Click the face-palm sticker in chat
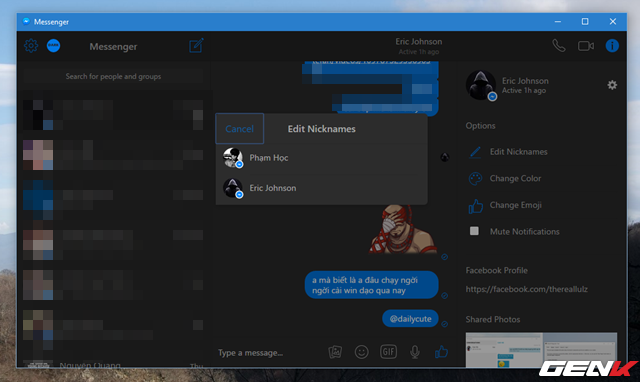This screenshot has height=382, width=640. point(402,229)
